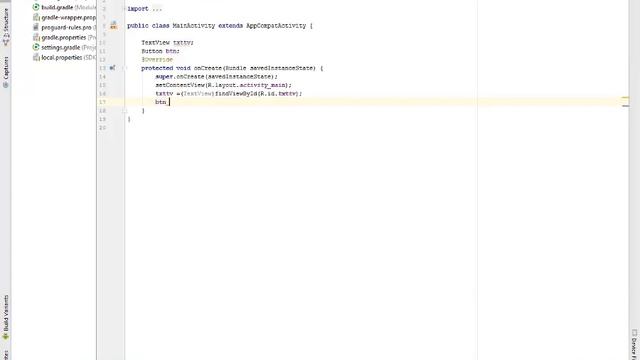Click the build.gradle file icon

pos(36,7)
